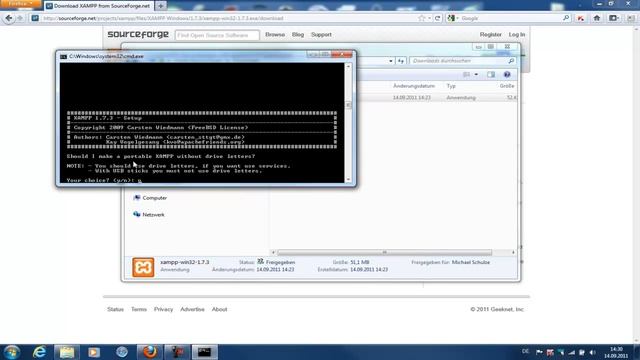Open Privacy footer link
Viewport: 640px width, 360px height.
[163, 309]
